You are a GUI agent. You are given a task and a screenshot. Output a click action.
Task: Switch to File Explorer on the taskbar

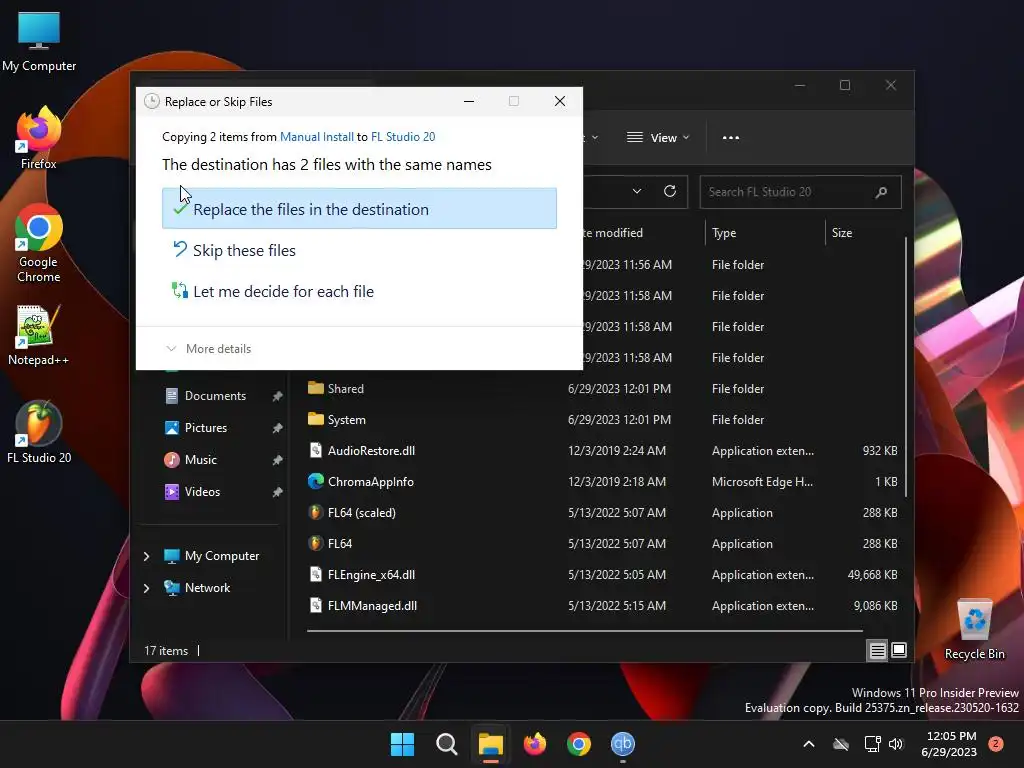[x=490, y=744]
